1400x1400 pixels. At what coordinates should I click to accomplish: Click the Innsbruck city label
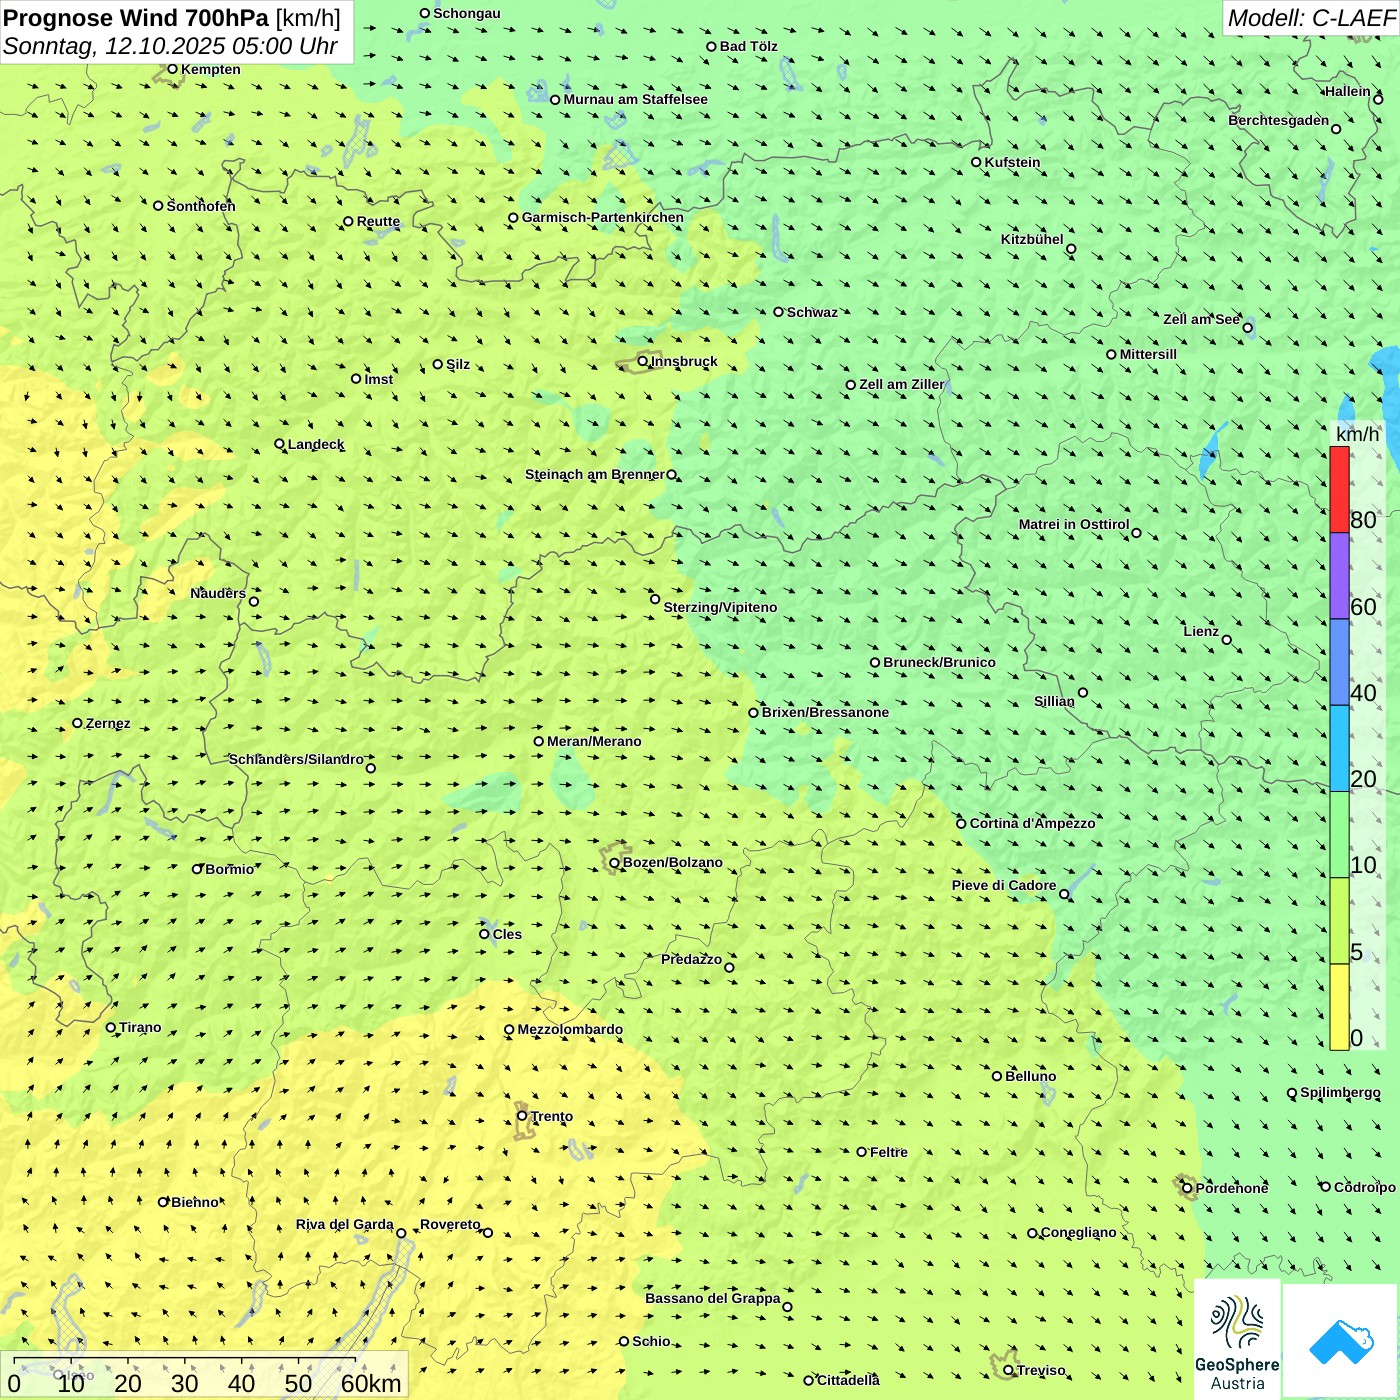pos(684,361)
